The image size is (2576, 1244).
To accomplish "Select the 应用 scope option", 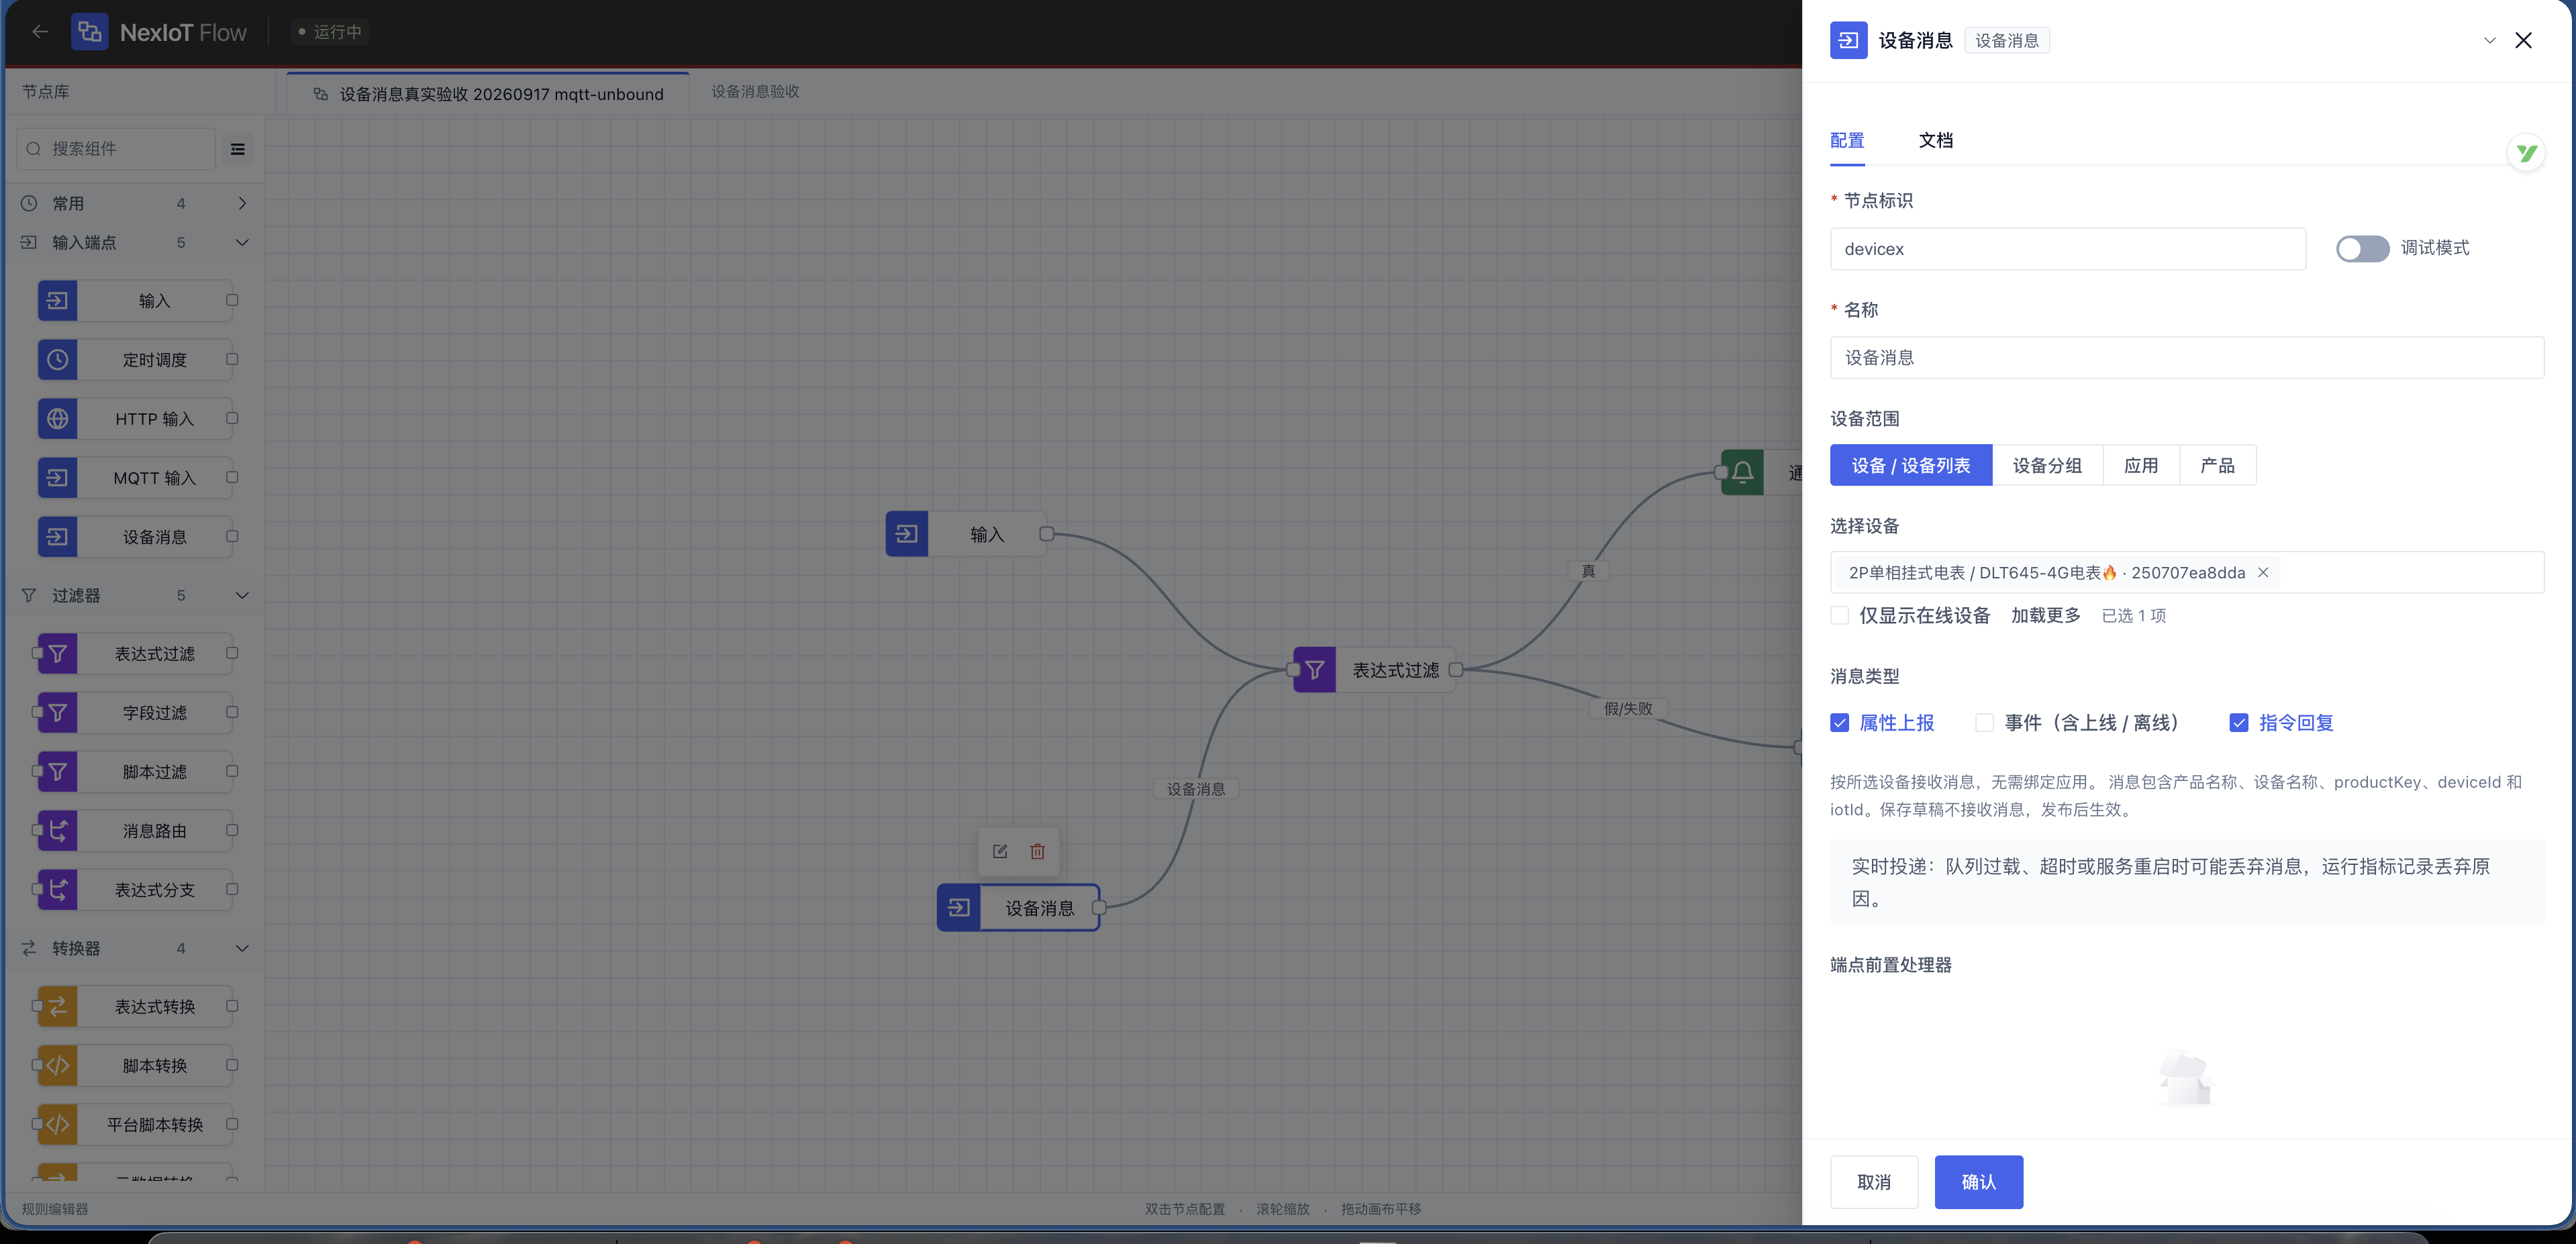I will click(x=2141, y=465).
